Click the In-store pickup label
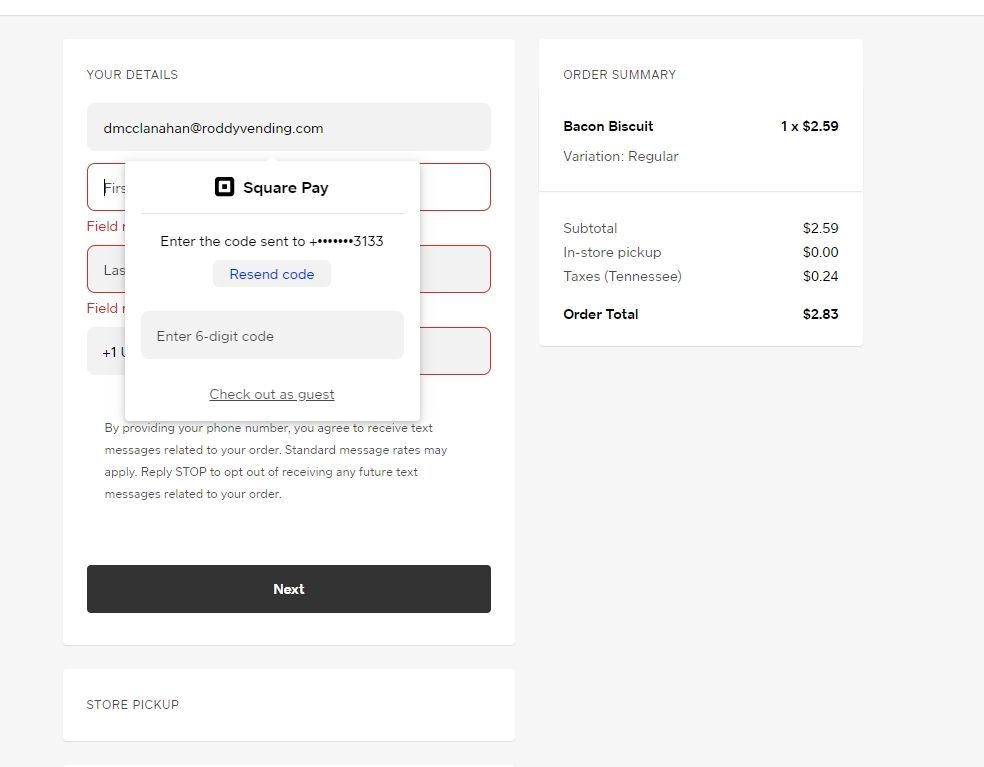The height and width of the screenshot is (767, 984). tap(612, 252)
